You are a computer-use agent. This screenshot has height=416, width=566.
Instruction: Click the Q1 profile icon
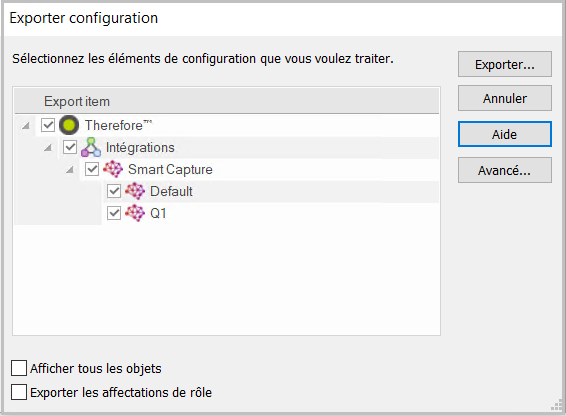(135, 213)
